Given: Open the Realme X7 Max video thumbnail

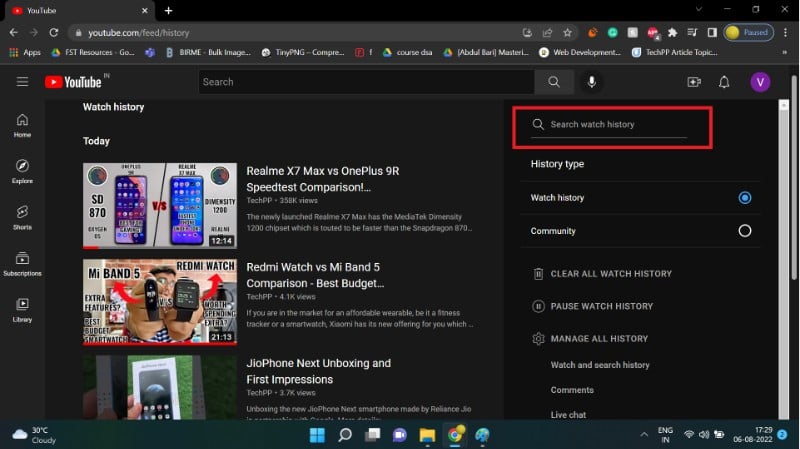Looking at the screenshot, I should [x=160, y=206].
